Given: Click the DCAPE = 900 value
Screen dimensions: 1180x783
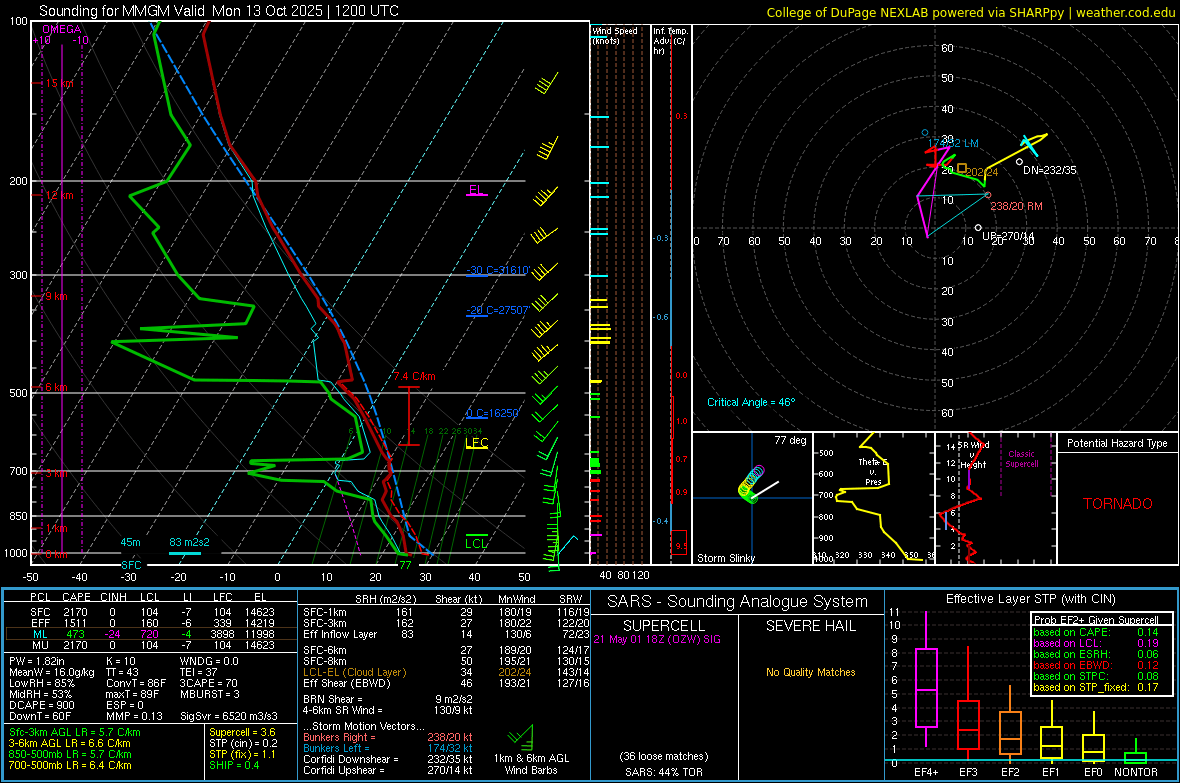Looking at the screenshot, I should pos(41,705).
